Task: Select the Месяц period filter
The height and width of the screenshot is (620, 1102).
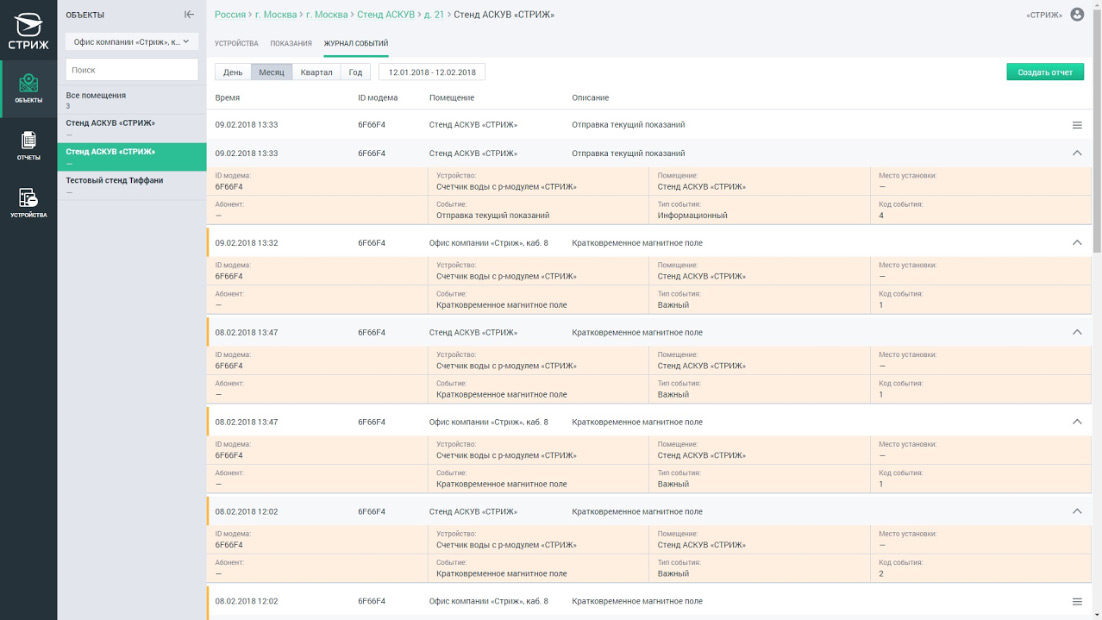Action: (x=271, y=72)
